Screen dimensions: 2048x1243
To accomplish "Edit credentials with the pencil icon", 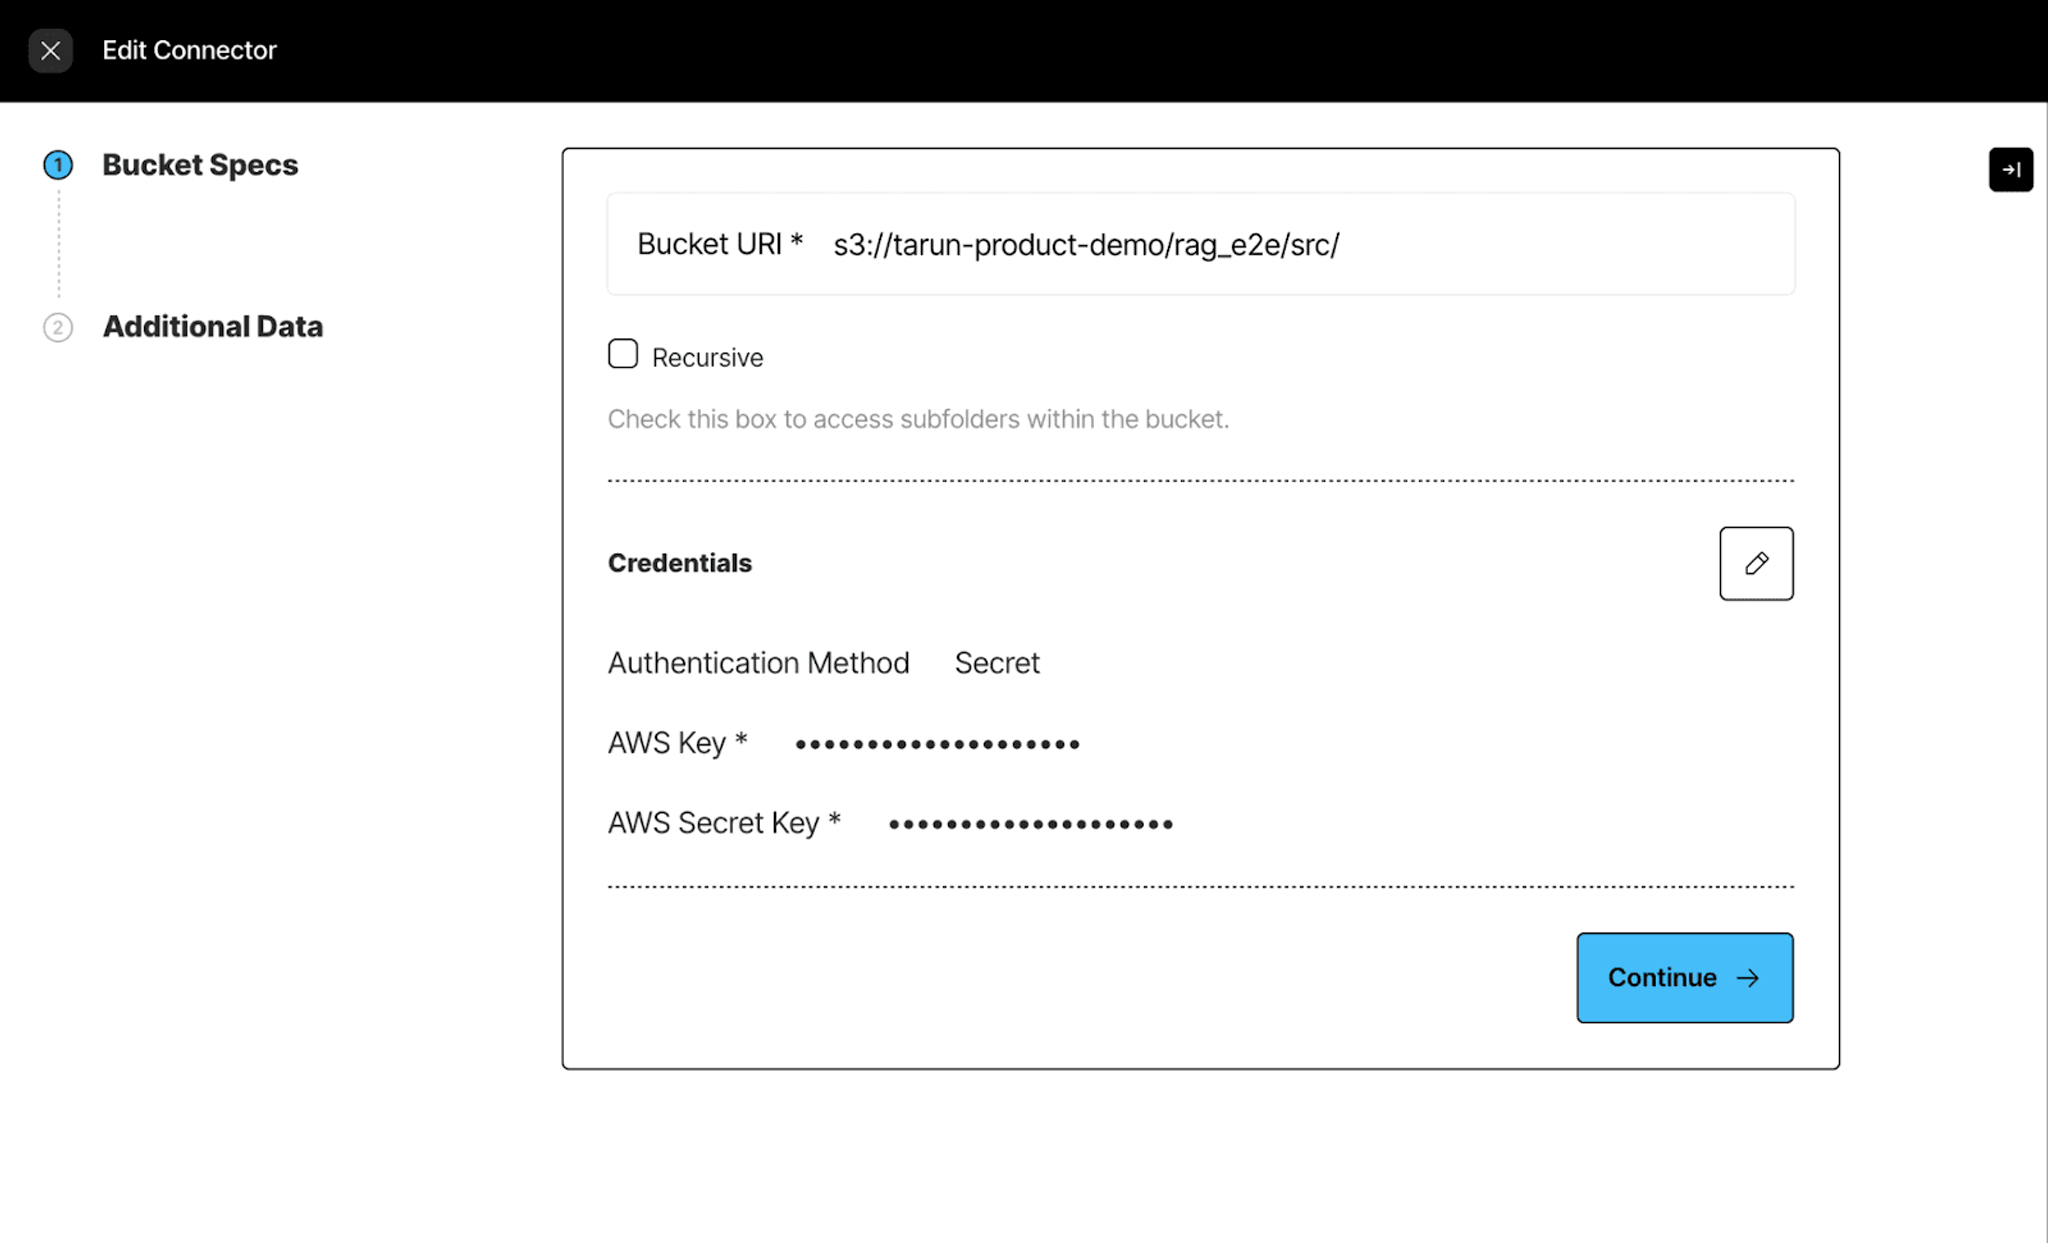I will click(x=1756, y=563).
